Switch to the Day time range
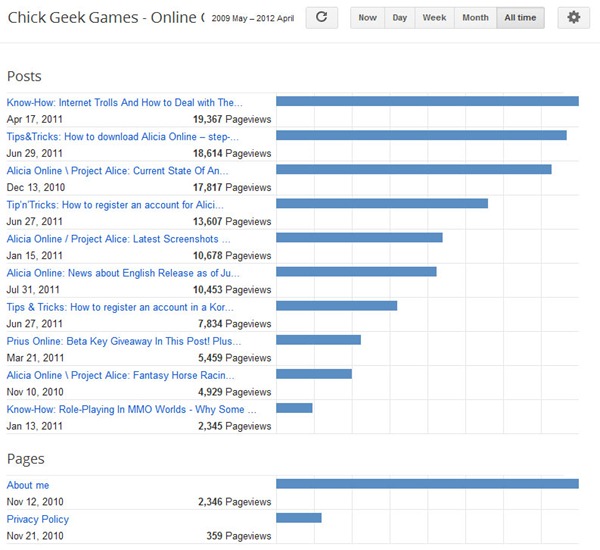This screenshot has height=550, width=600. point(399,18)
